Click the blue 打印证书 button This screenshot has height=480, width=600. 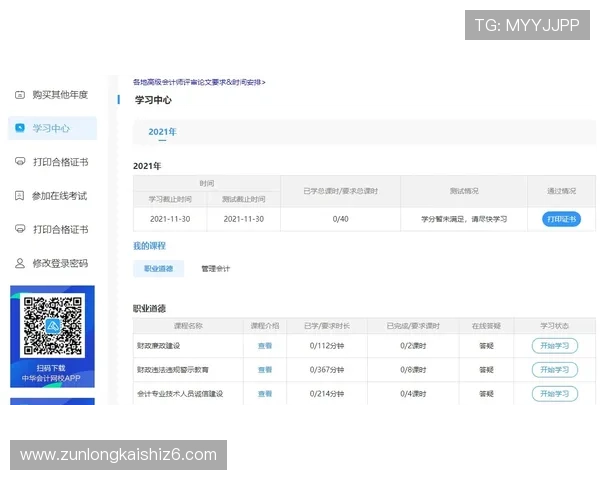pos(561,219)
